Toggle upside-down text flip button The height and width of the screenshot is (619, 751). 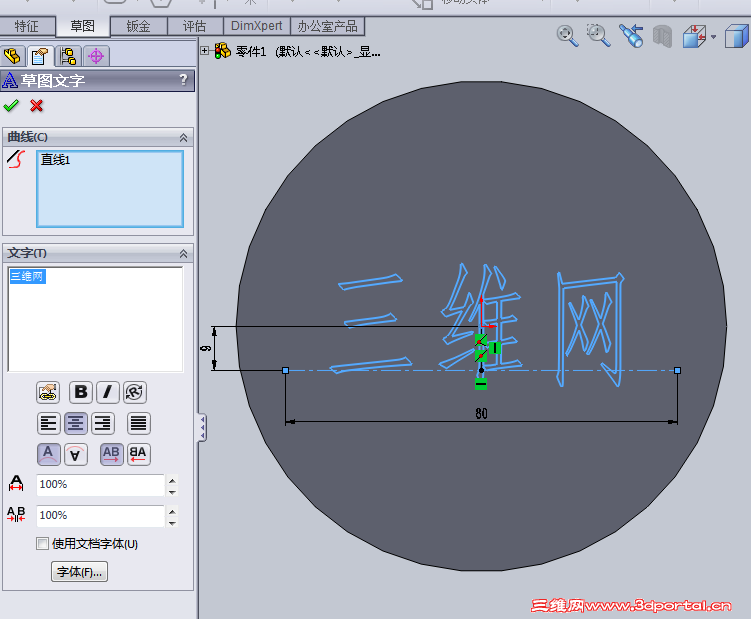click(76, 454)
